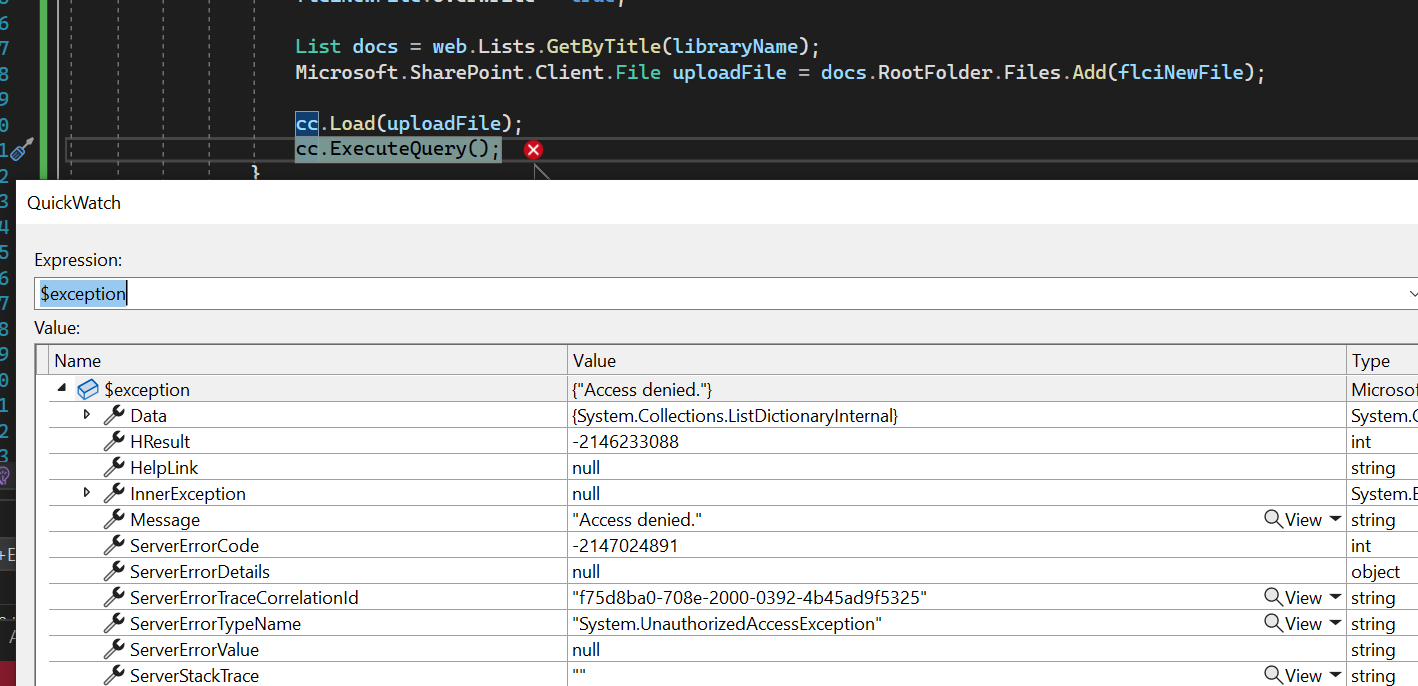Select the HResult value -2146233088
Screen dimensions: 1418x686
coord(625,441)
